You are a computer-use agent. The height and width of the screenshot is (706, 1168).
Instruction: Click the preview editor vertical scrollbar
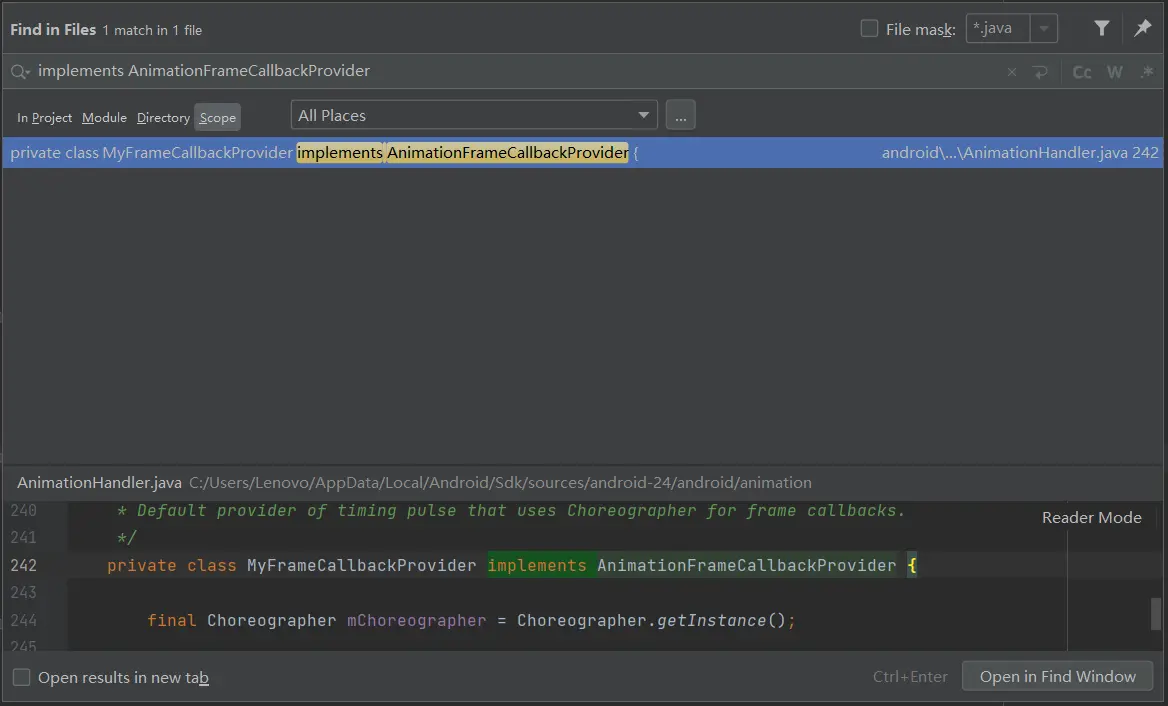(1156, 611)
